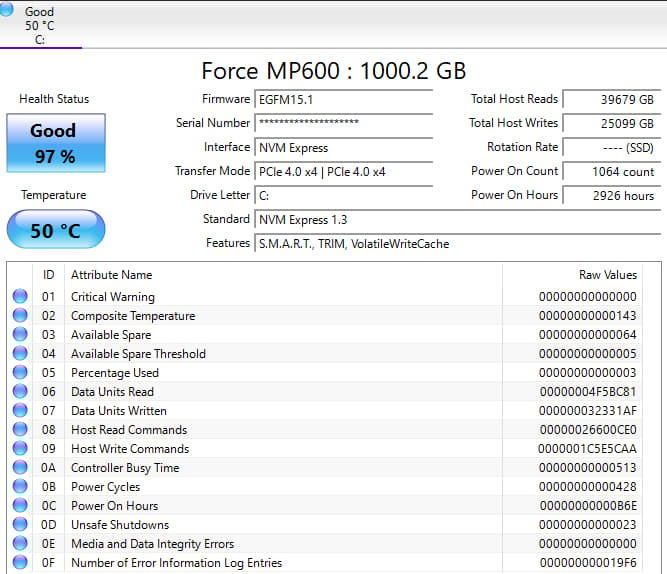
Task: Click raw value 00000000000023
Action: [x=587, y=525]
